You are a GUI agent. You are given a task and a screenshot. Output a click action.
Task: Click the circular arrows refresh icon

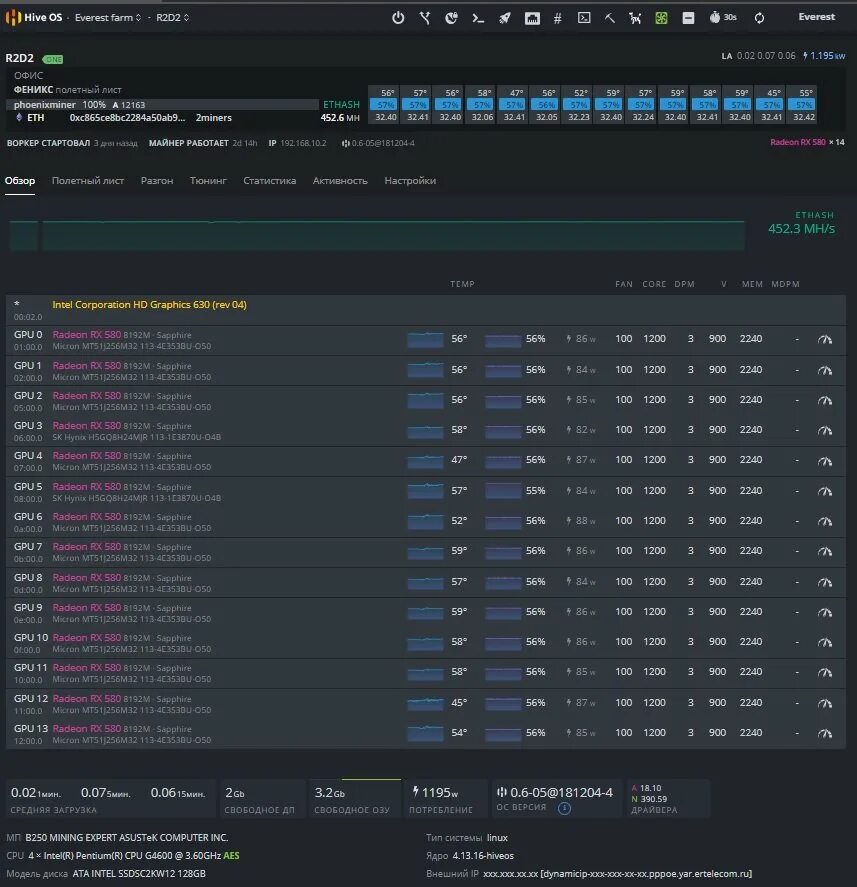click(759, 18)
